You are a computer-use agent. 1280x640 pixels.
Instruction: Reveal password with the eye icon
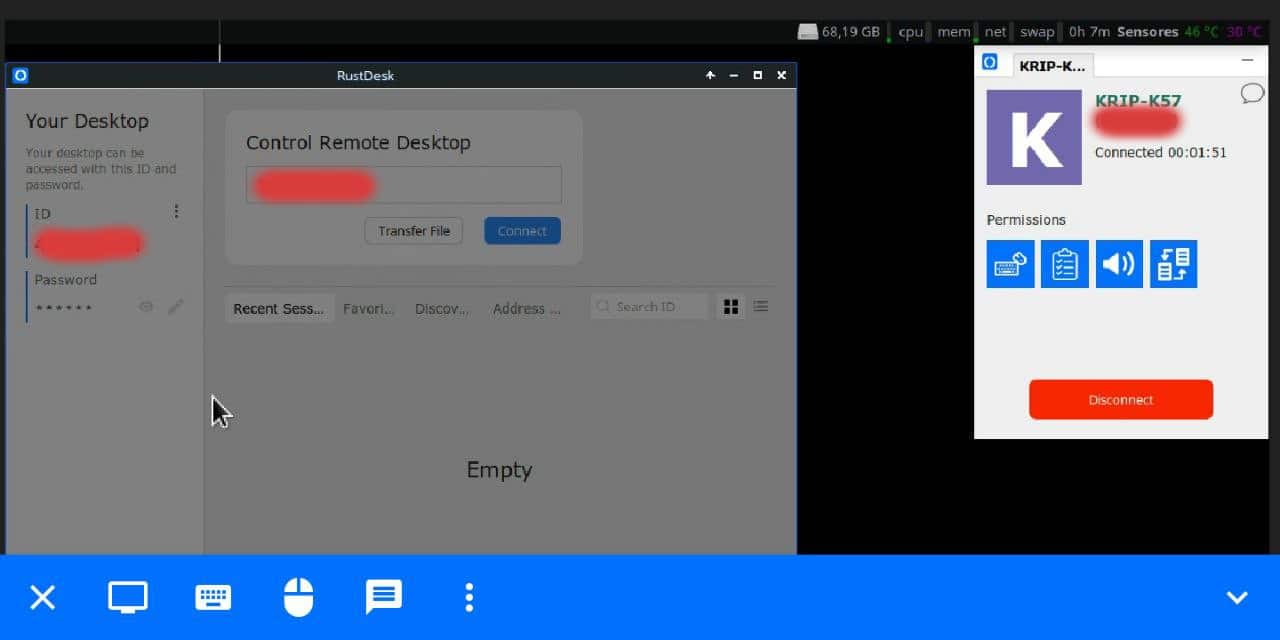tap(146, 307)
